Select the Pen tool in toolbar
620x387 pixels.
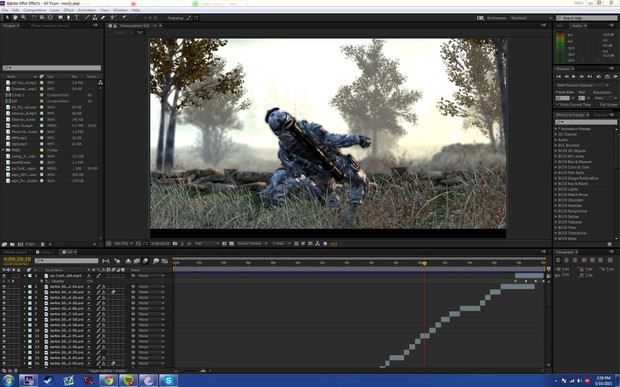68,18
